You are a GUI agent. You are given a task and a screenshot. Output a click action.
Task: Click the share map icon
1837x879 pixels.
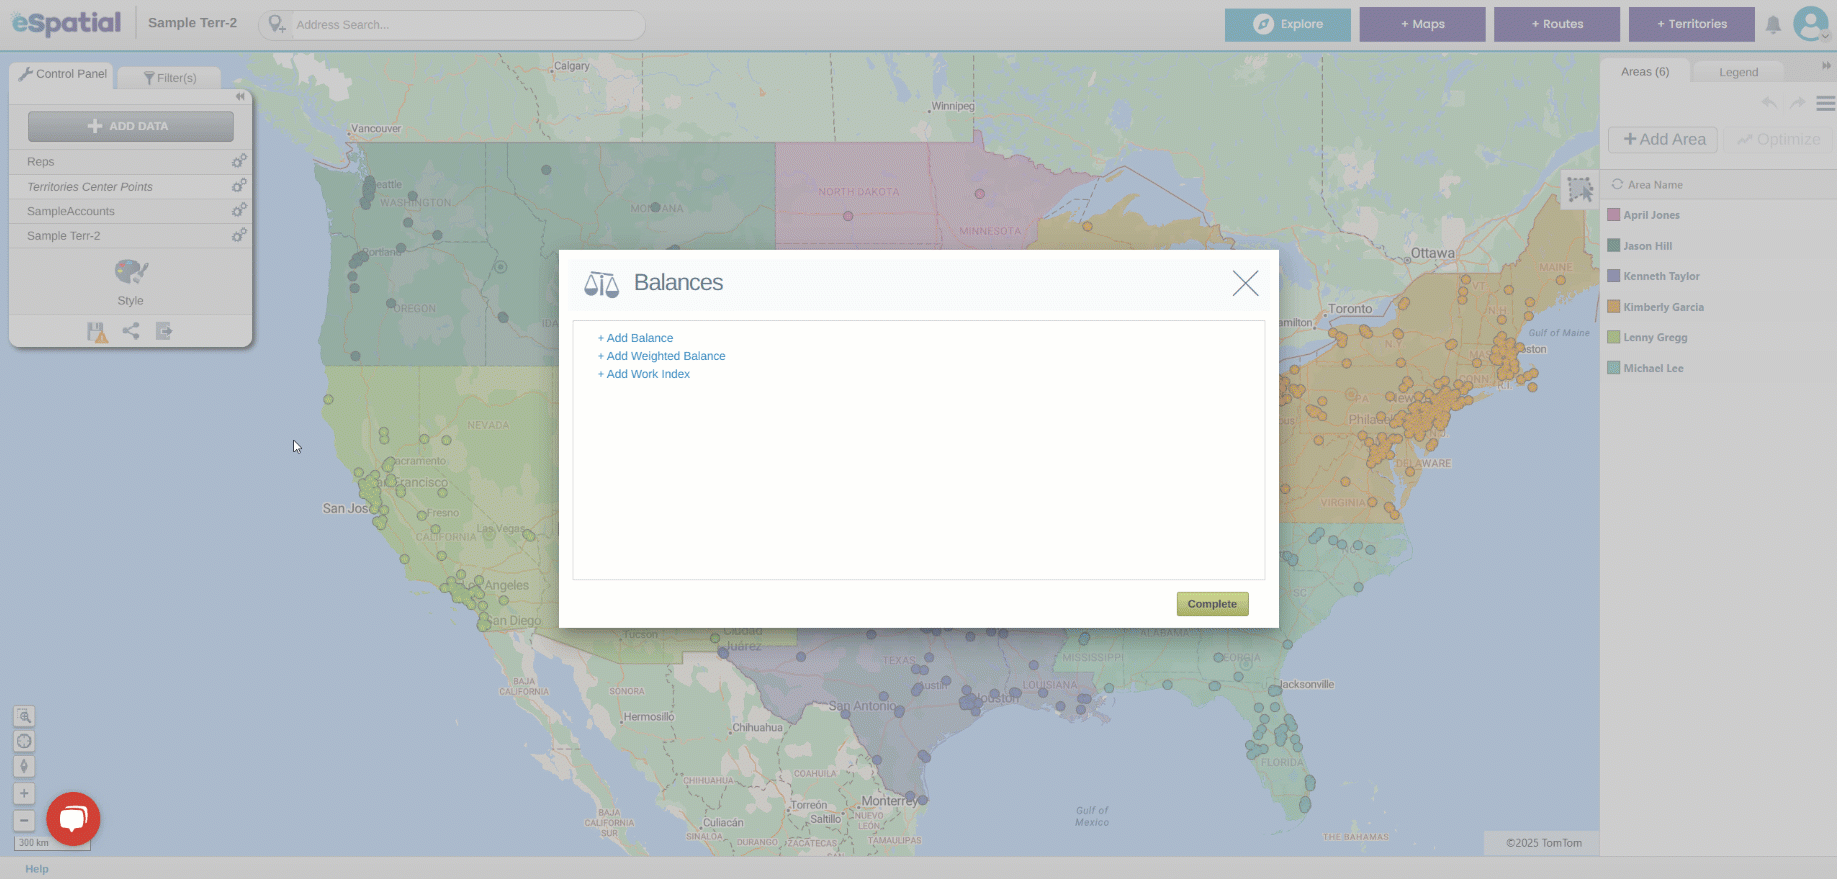tap(131, 331)
